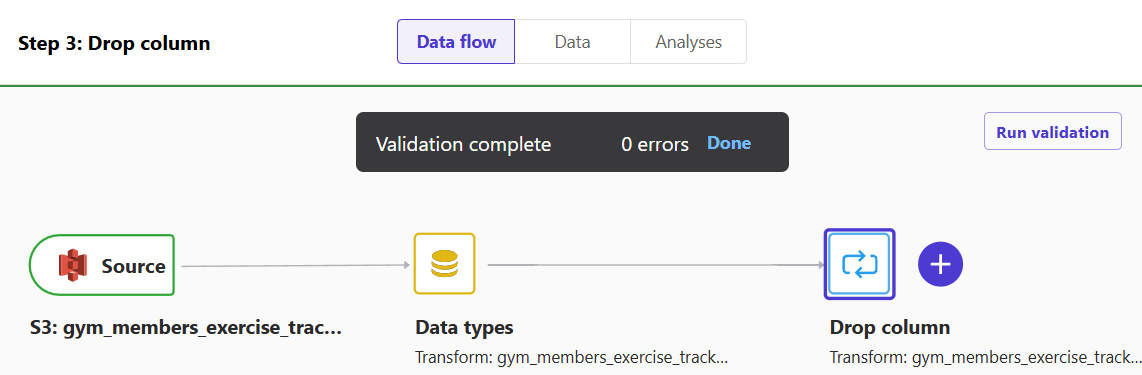Viewport: 1142px width, 375px height.
Task: Click Transform text under Data types
Action: (571, 358)
